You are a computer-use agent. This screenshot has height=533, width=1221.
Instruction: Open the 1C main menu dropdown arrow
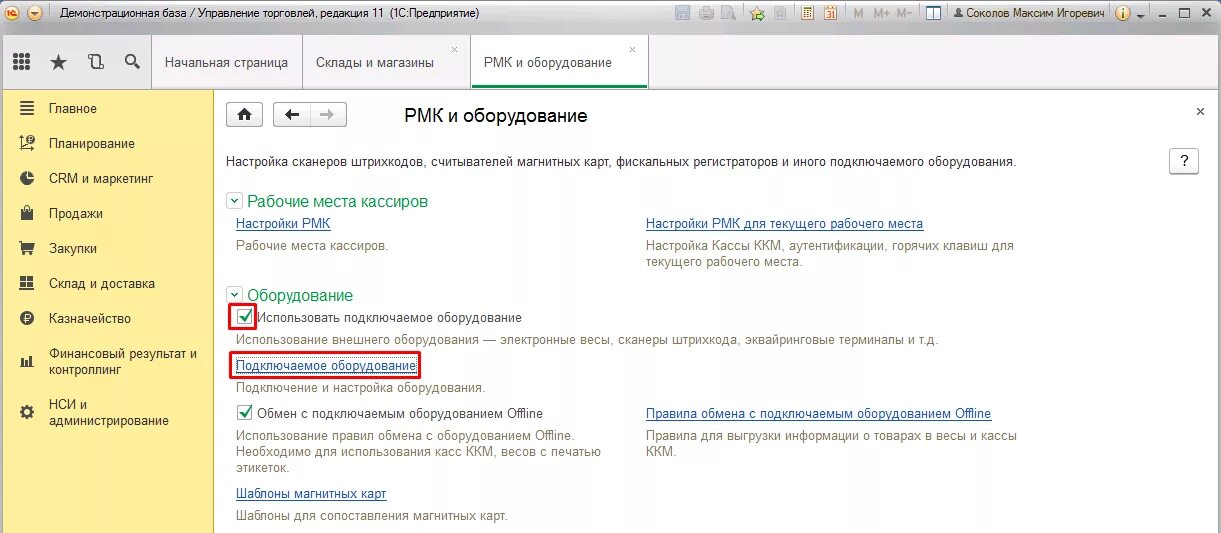click(35, 14)
